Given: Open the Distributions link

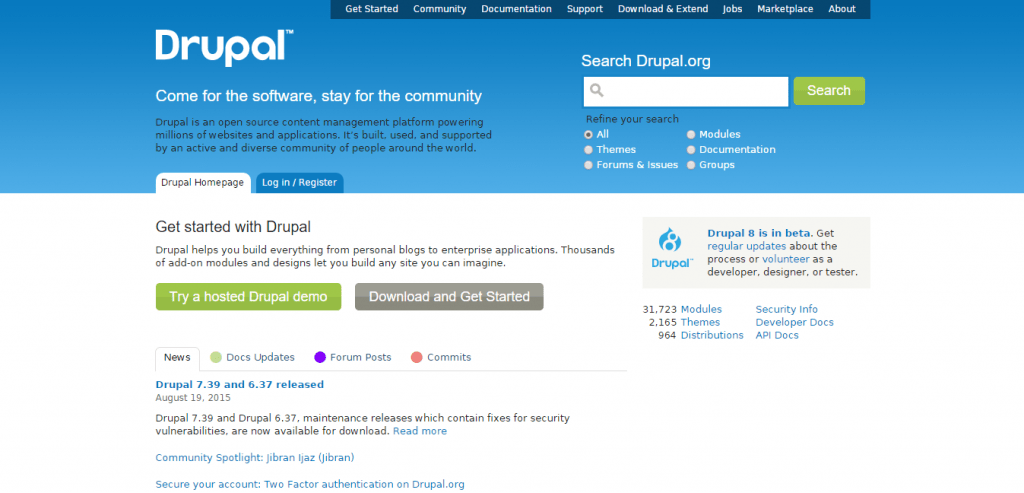Looking at the screenshot, I should [712, 336].
